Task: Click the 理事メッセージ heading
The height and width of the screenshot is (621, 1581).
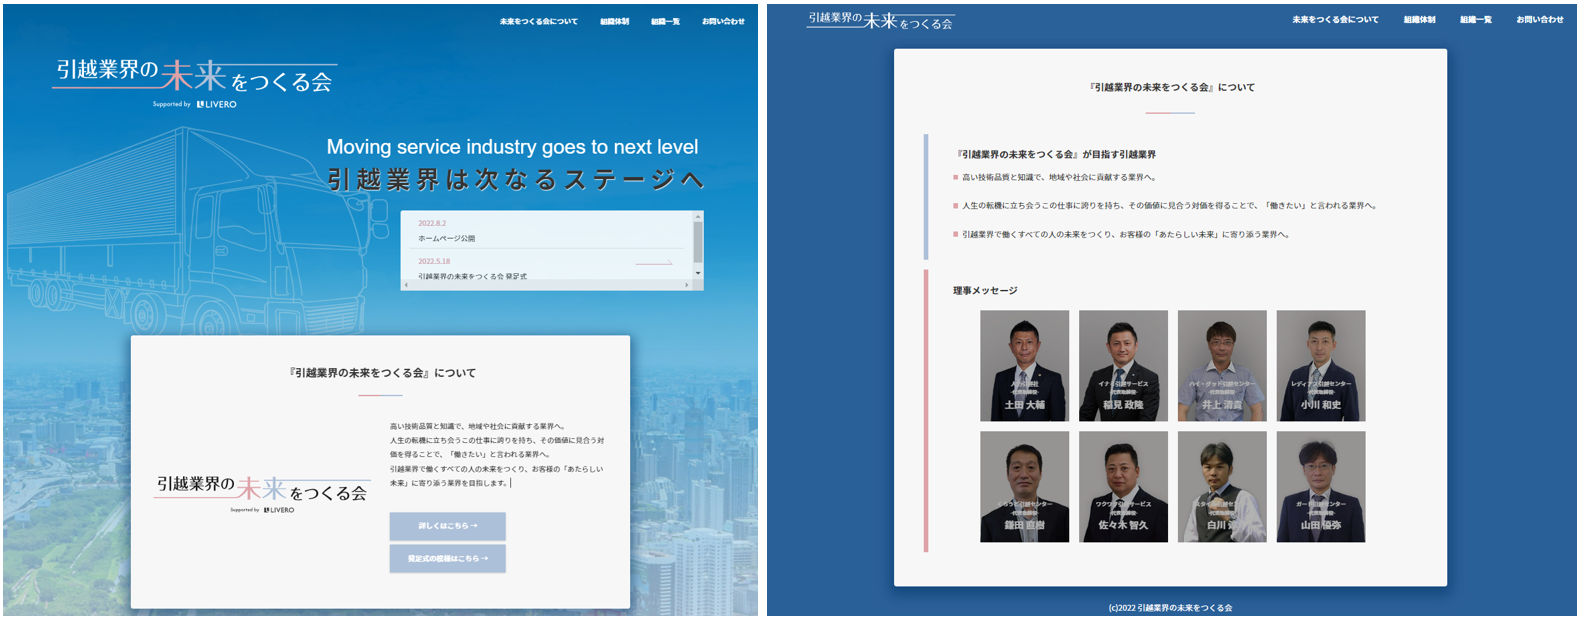Action: 985,291
